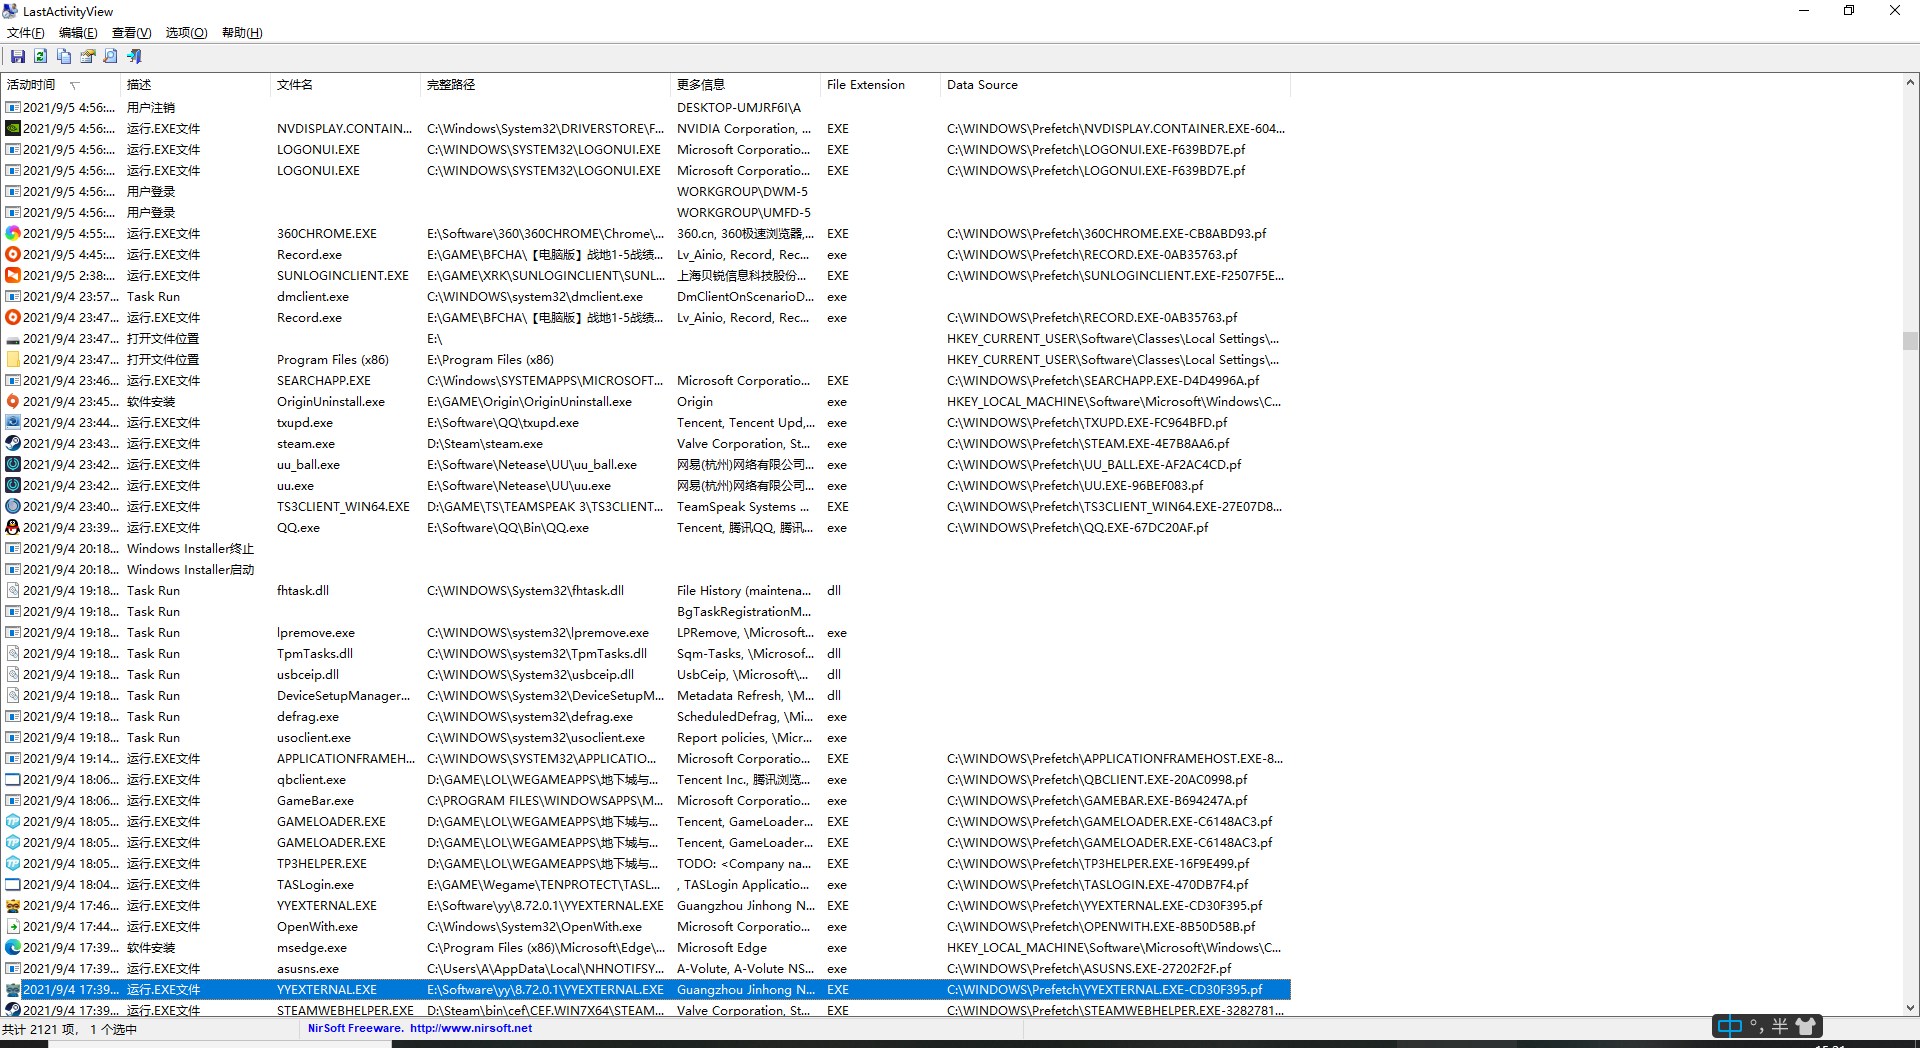
Task: Select the Windows Installer终止 row
Action: coord(646,549)
